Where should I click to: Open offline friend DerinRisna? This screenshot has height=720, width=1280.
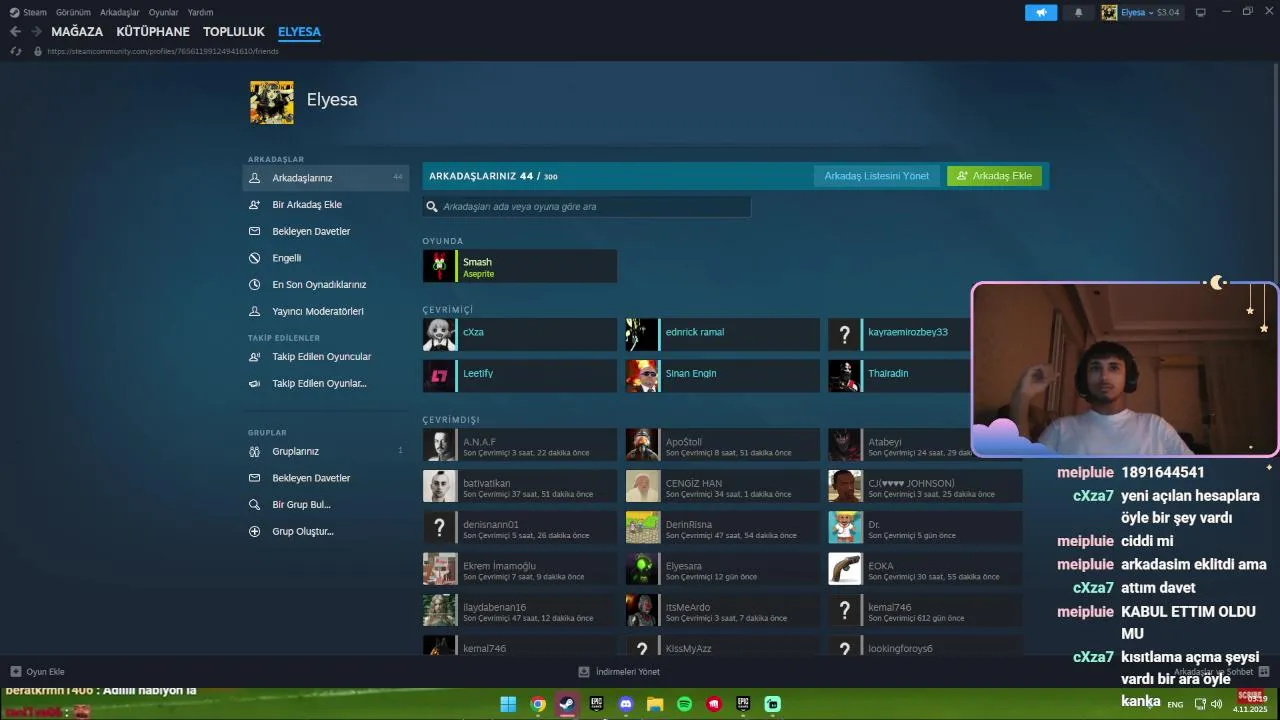[x=723, y=528]
